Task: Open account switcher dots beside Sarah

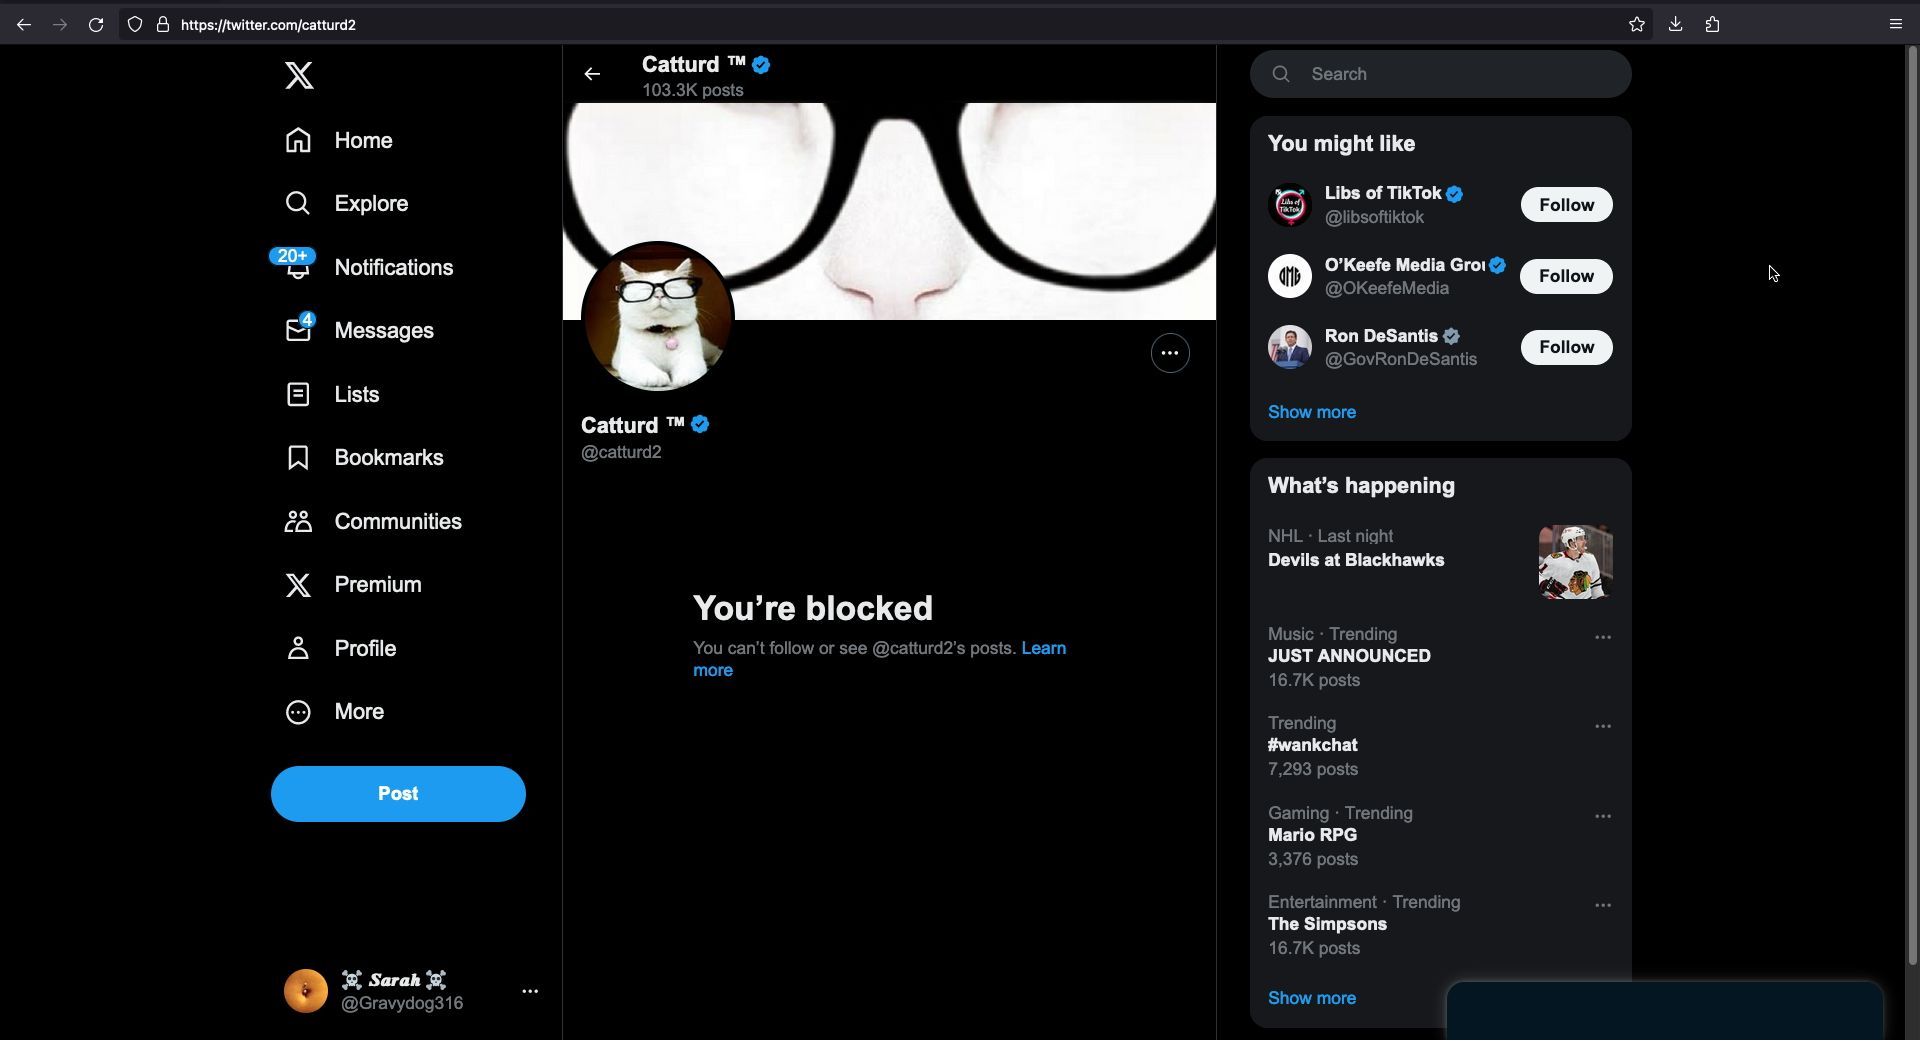Action: tap(530, 992)
